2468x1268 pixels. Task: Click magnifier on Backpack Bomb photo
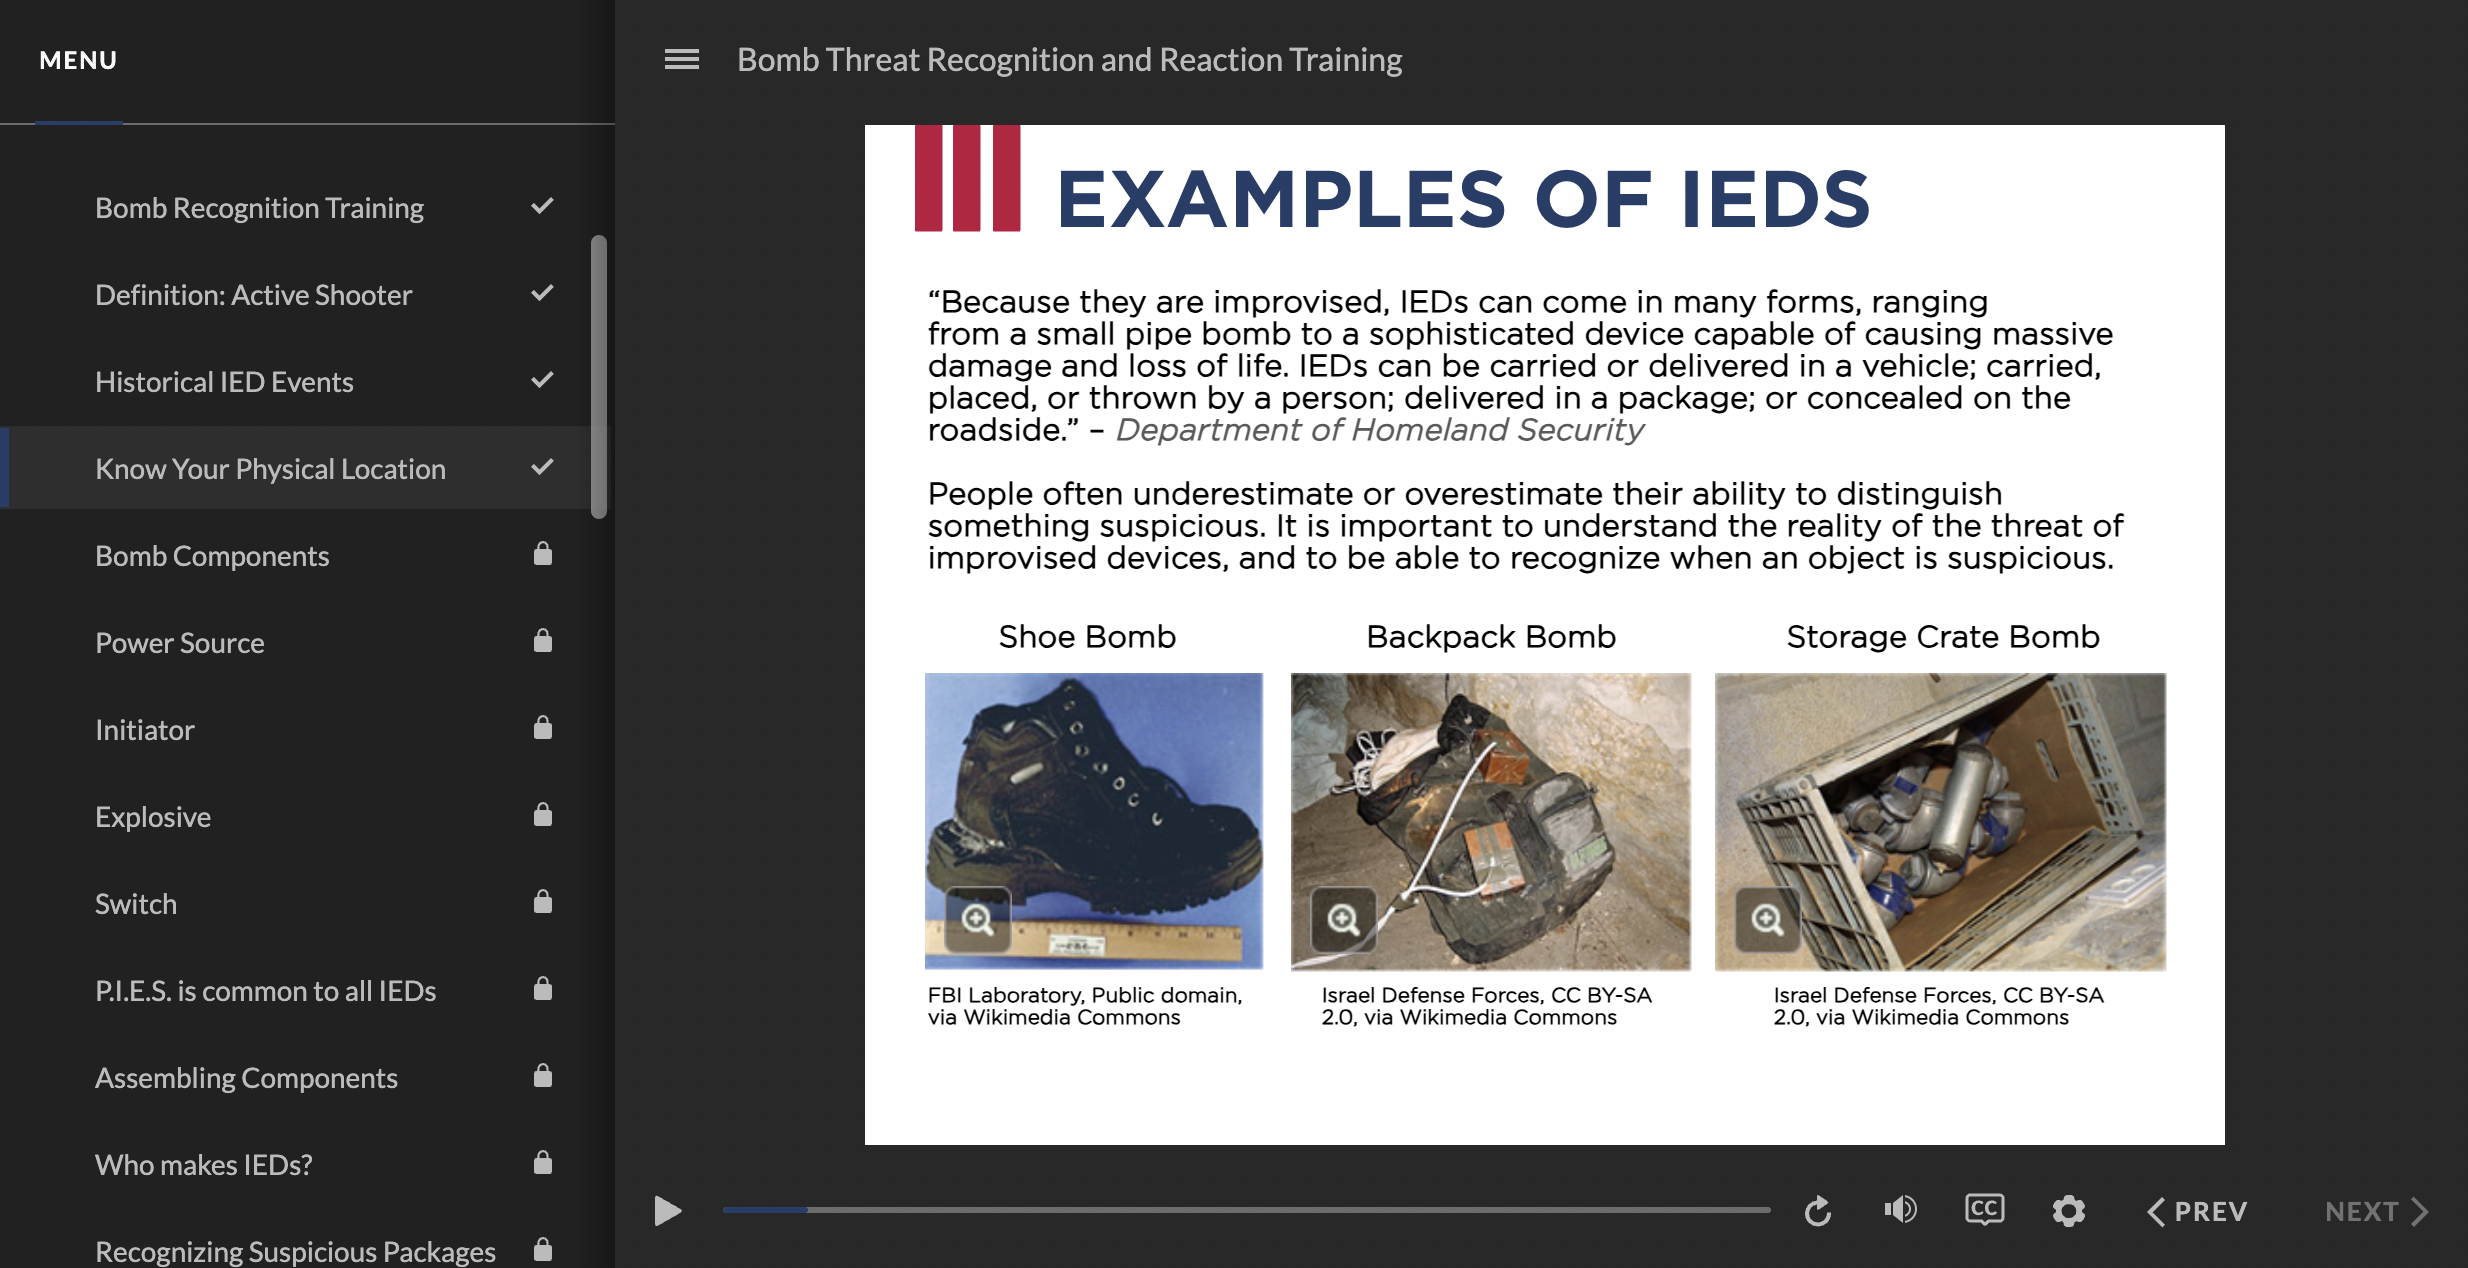[x=1343, y=919]
